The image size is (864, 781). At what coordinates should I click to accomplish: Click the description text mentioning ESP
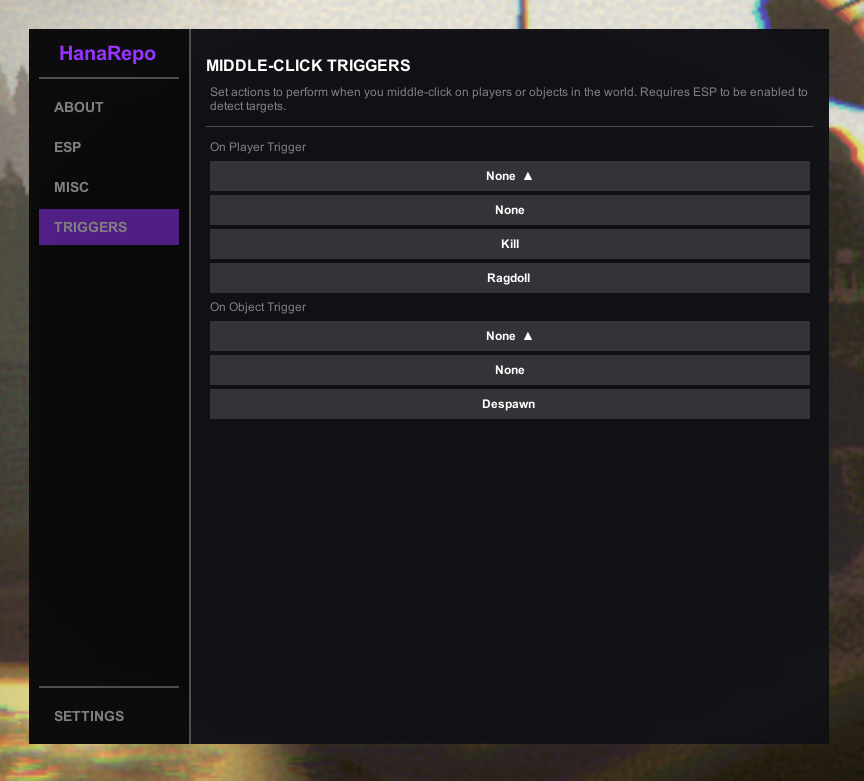tap(509, 99)
